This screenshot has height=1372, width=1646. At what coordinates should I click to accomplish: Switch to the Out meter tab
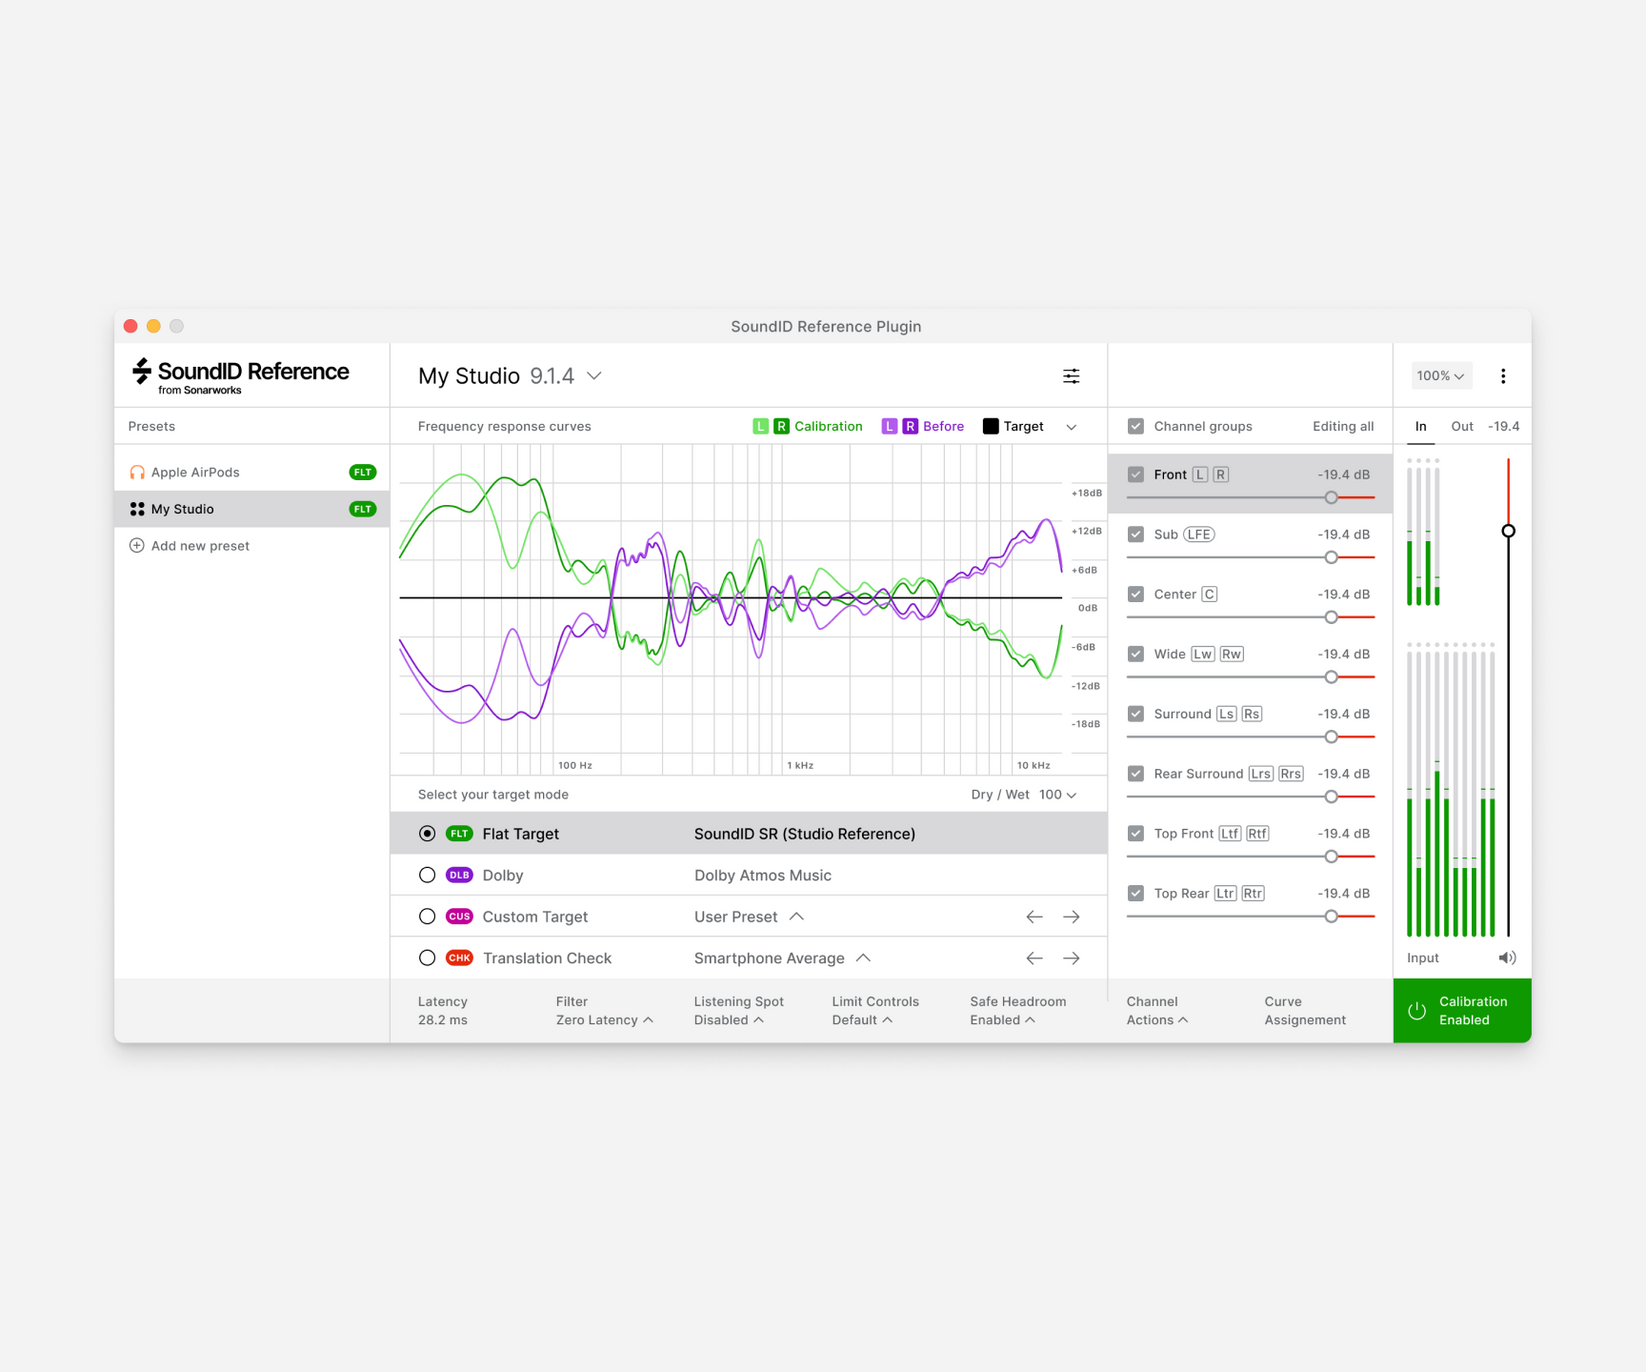(1461, 426)
